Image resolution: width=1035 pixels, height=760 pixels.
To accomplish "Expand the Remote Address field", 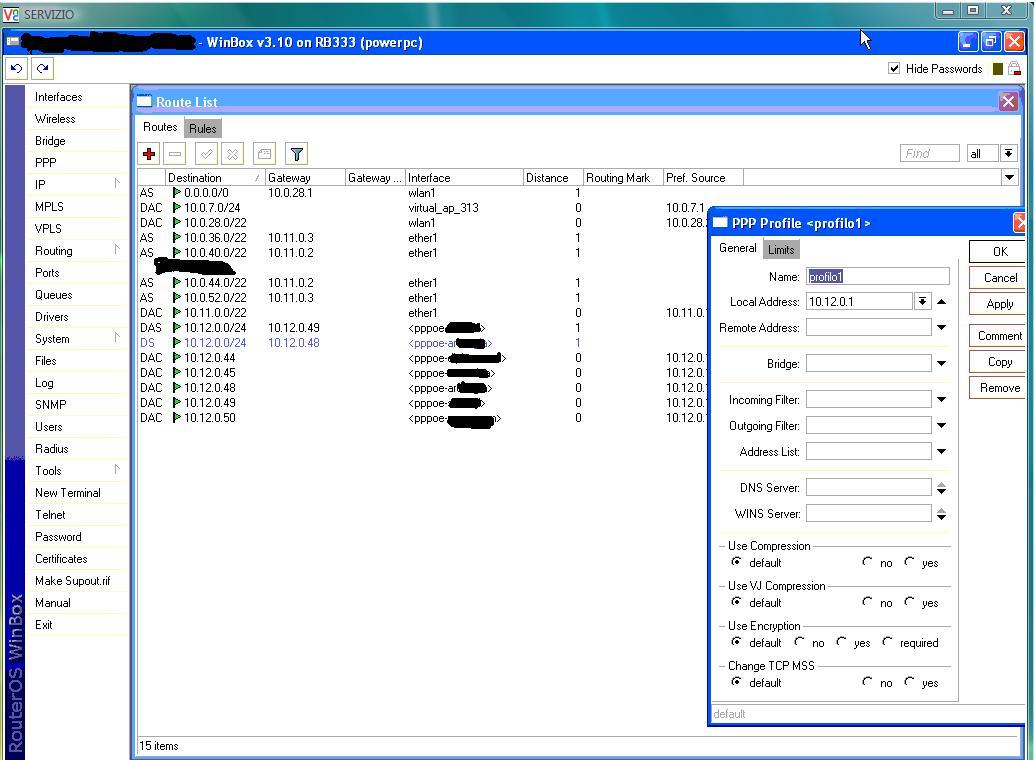I will click(942, 328).
